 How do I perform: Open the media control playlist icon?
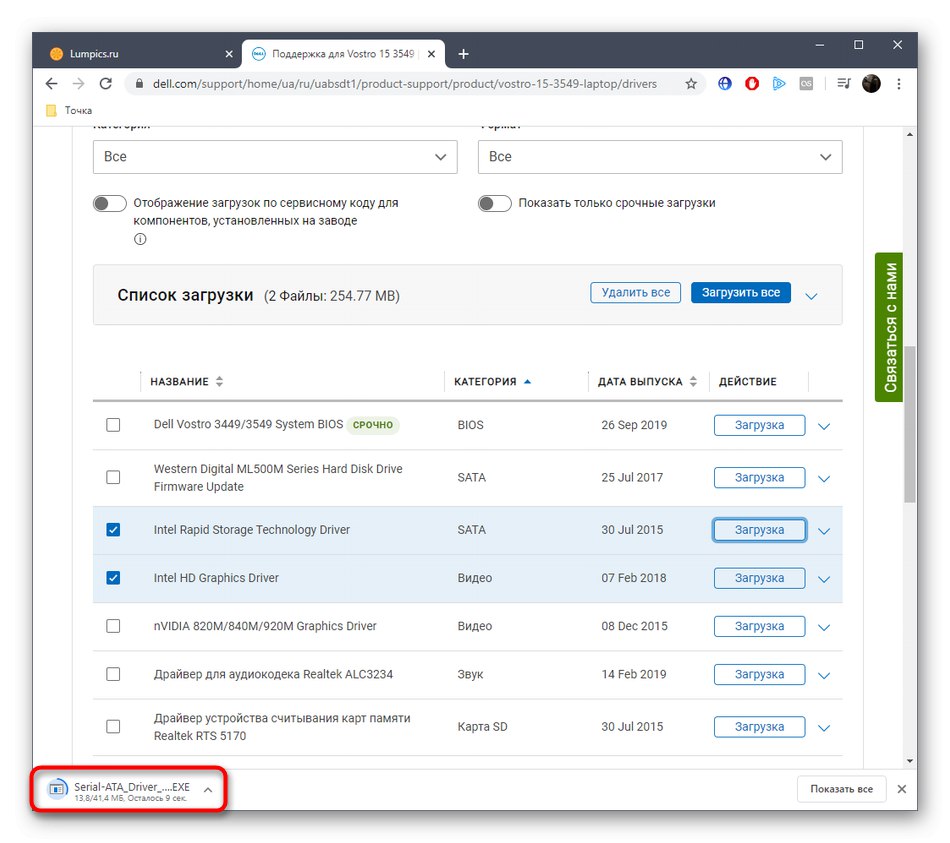(x=844, y=84)
